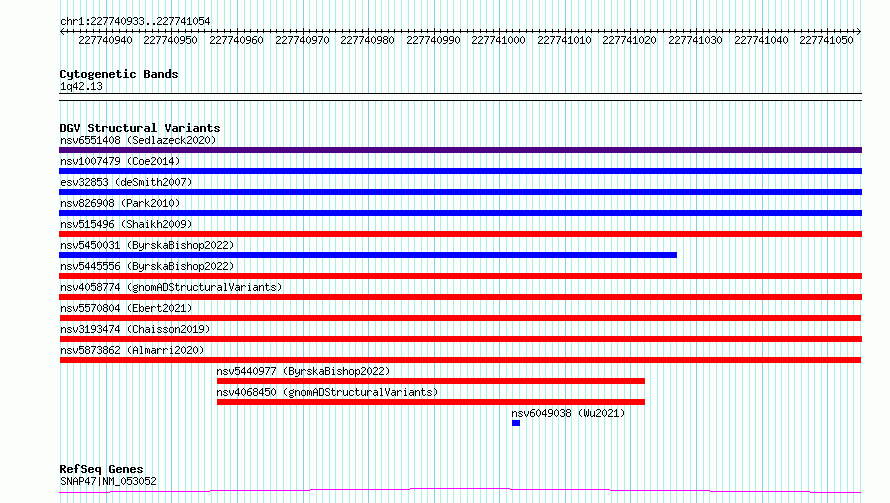Select the 1q42.13 band label
This screenshot has height=503, width=890.
(81, 86)
